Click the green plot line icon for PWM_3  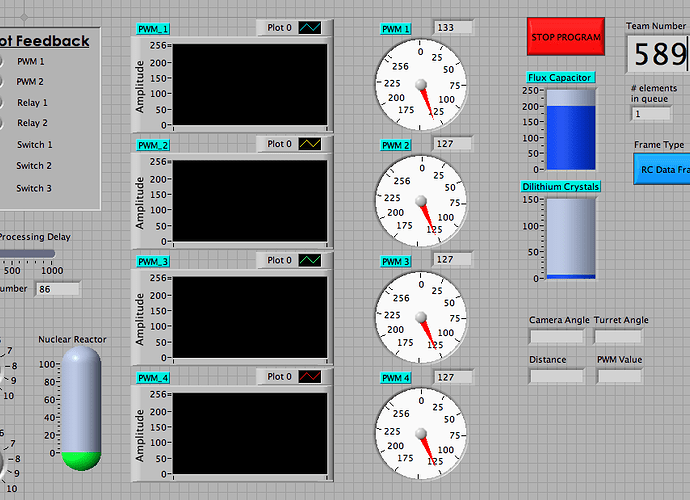pyautogui.click(x=310, y=260)
